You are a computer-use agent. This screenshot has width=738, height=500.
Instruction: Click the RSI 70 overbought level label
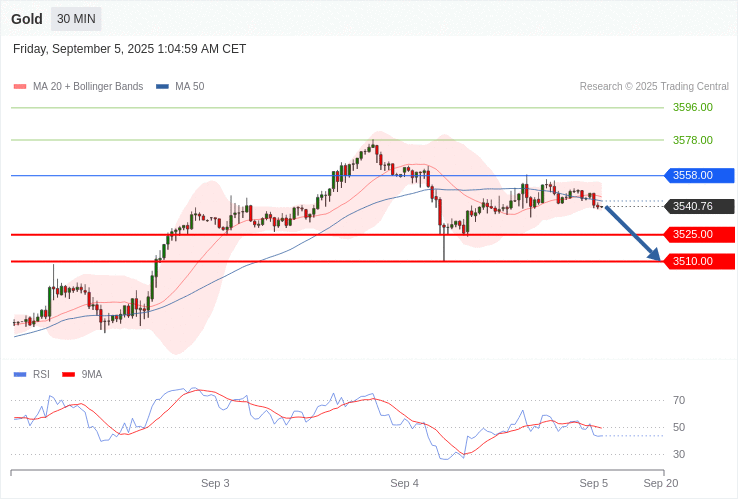[679, 401]
